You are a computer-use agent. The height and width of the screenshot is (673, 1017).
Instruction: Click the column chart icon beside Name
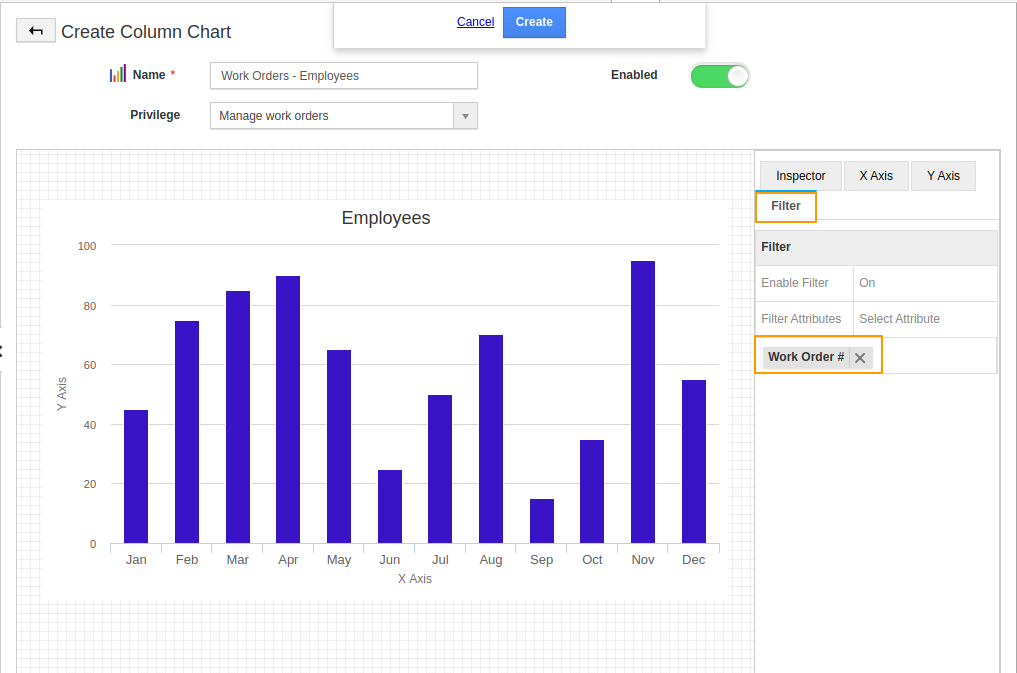(x=118, y=75)
